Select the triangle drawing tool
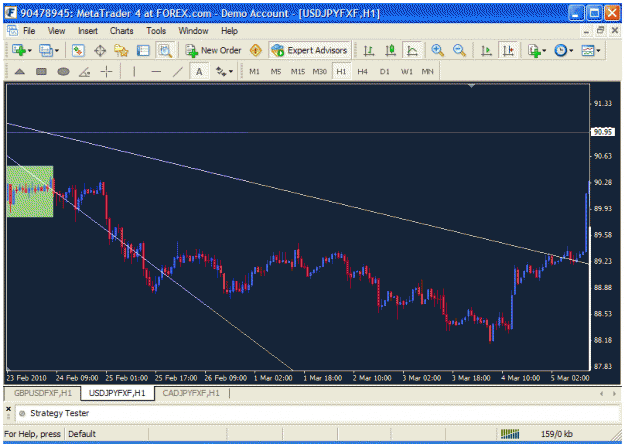Image resolution: width=625 pixels, height=444 pixels. click(20, 72)
